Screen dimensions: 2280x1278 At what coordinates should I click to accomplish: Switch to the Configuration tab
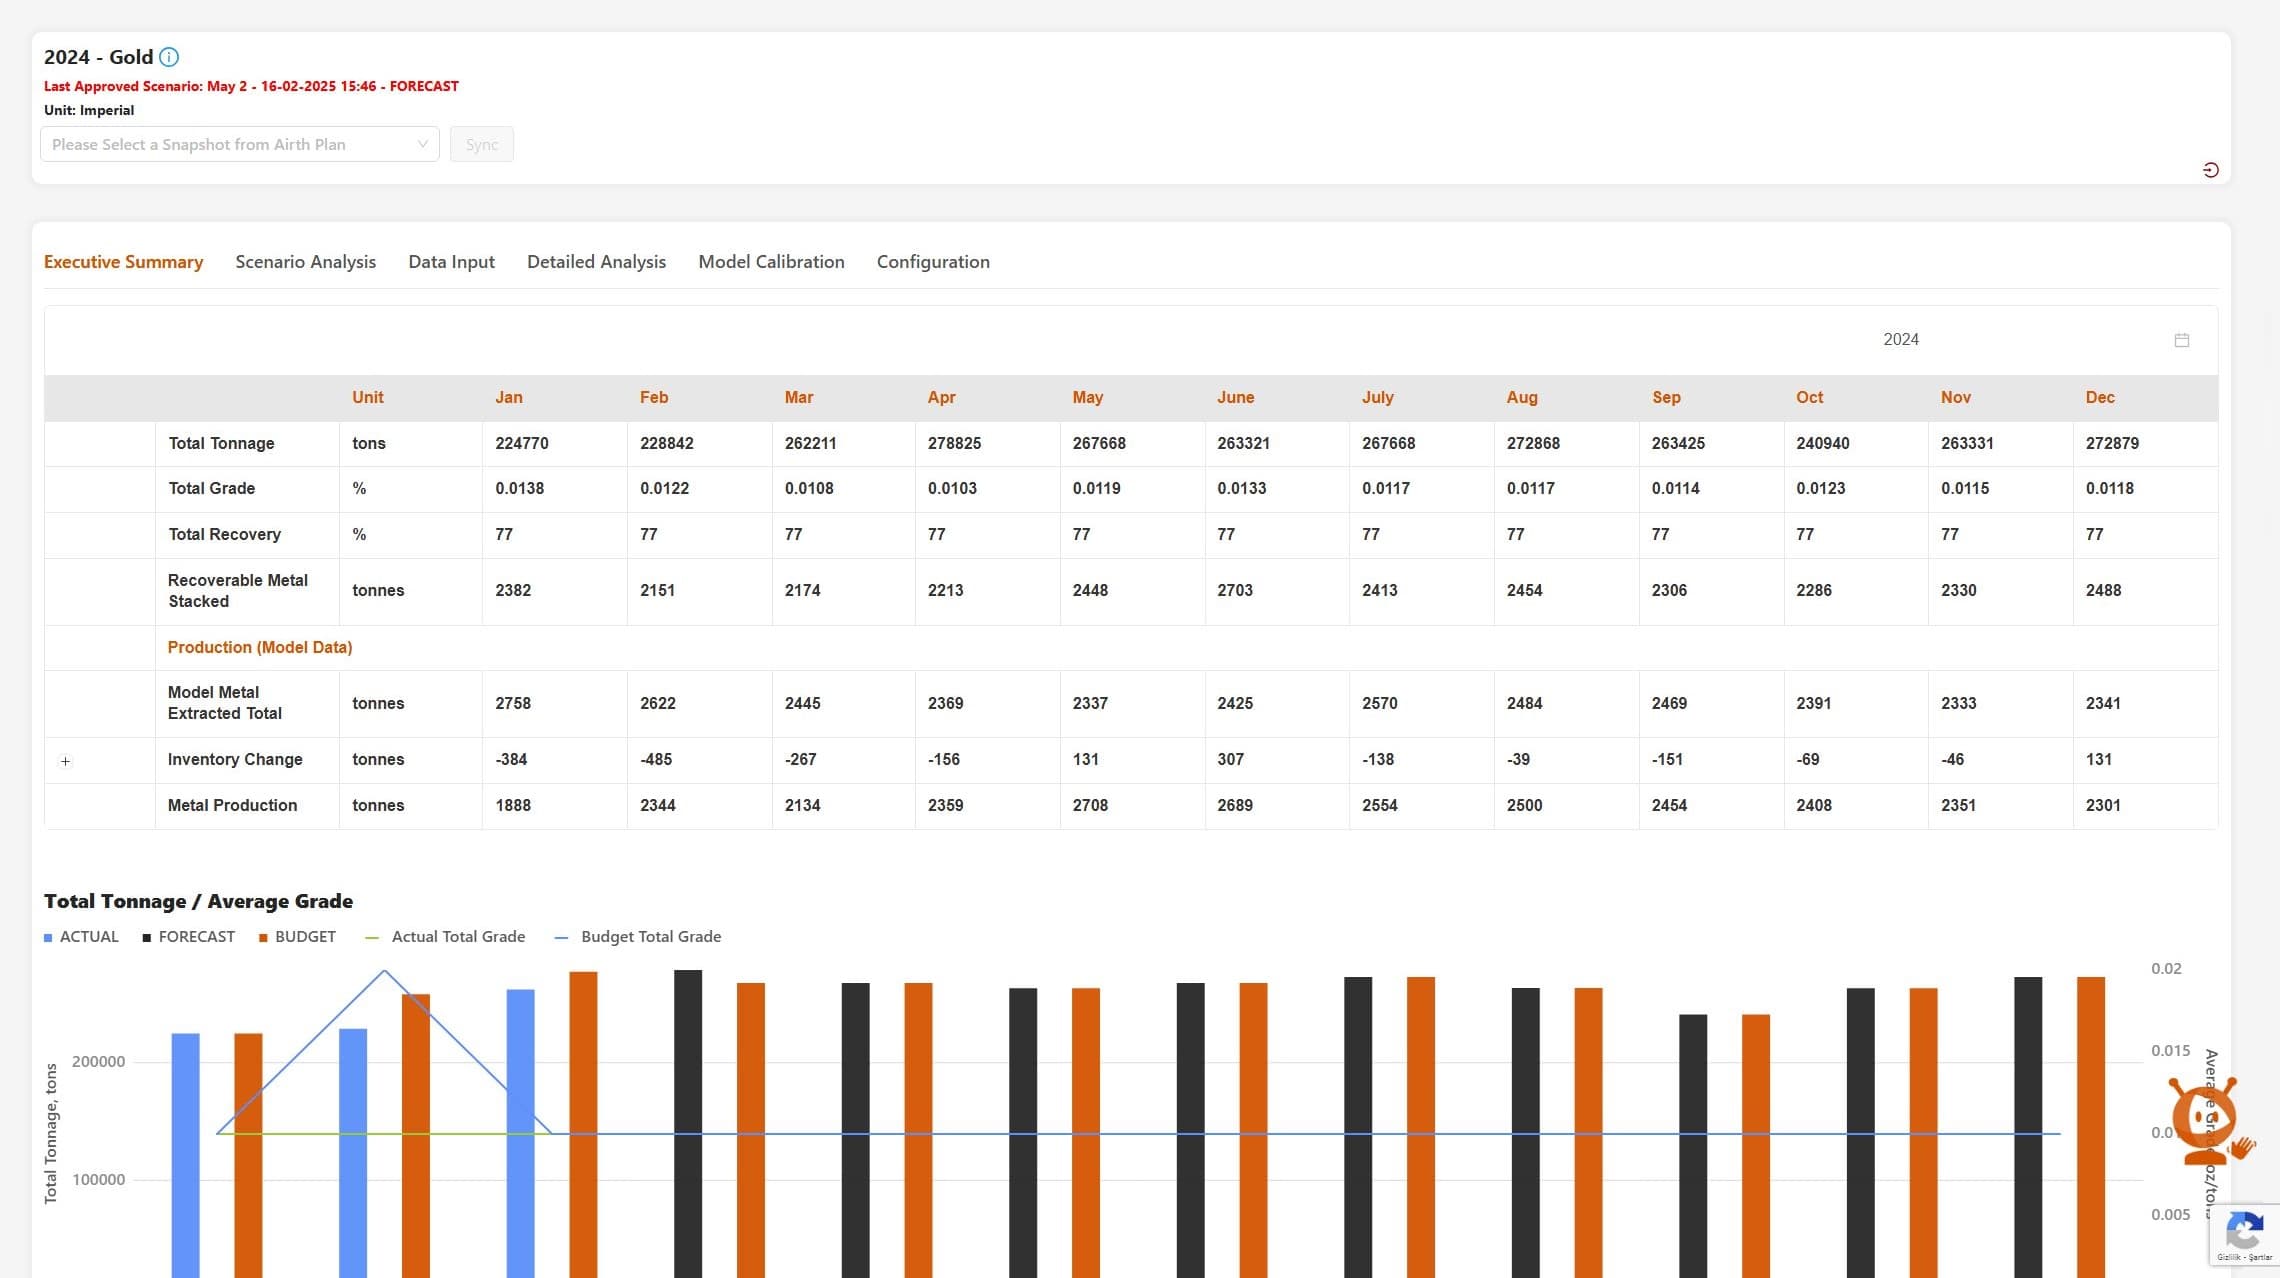[x=934, y=262]
